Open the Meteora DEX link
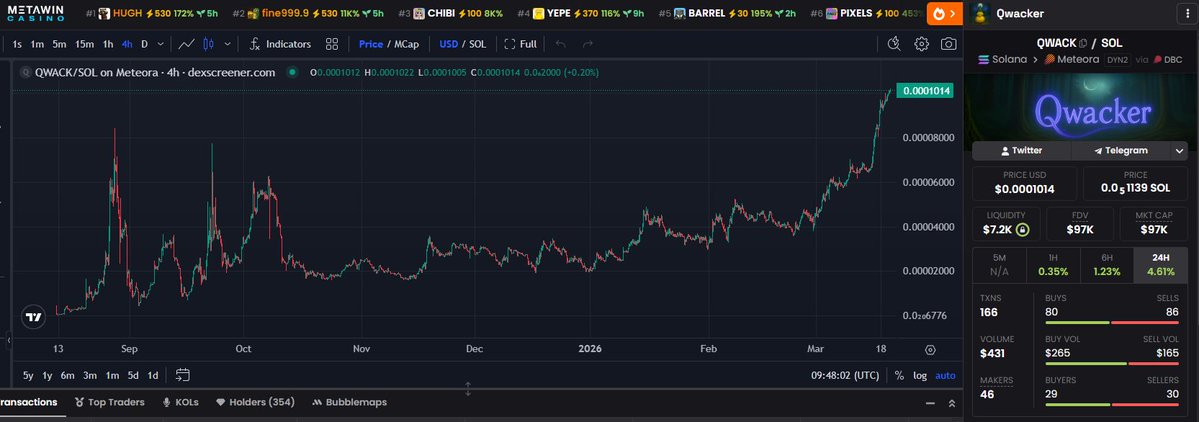 1072,60
